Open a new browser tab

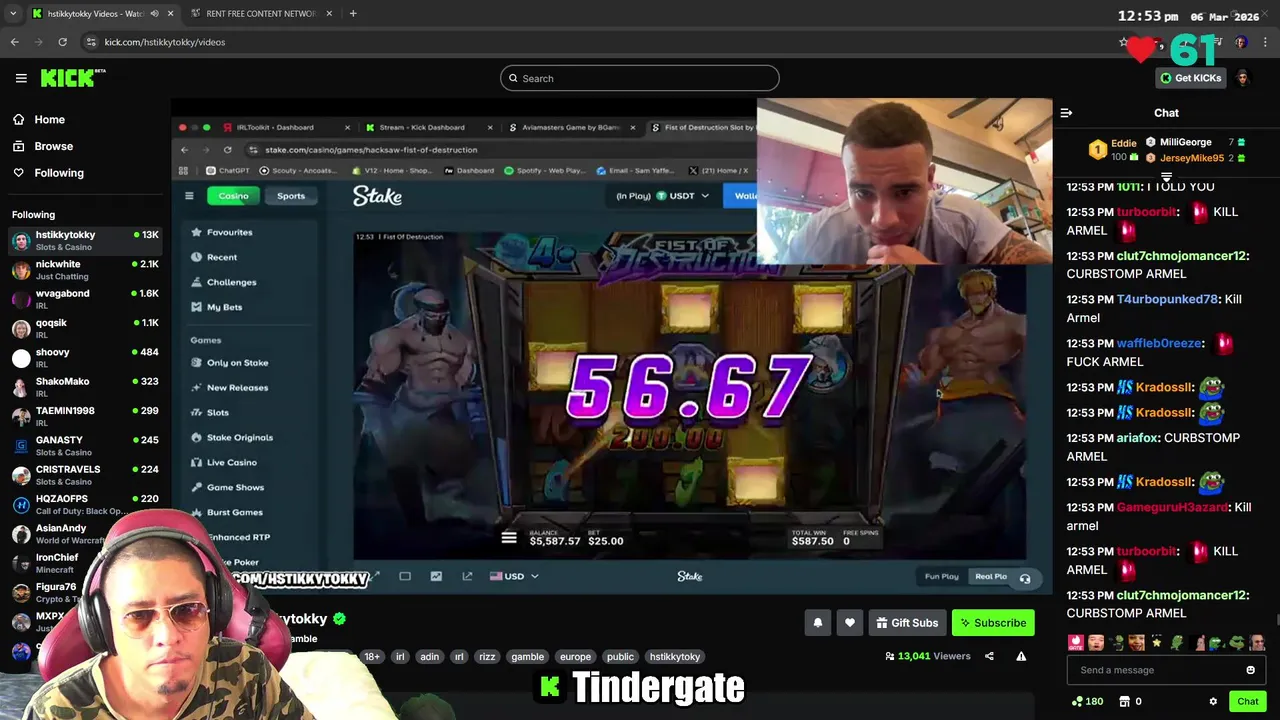[353, 13]
